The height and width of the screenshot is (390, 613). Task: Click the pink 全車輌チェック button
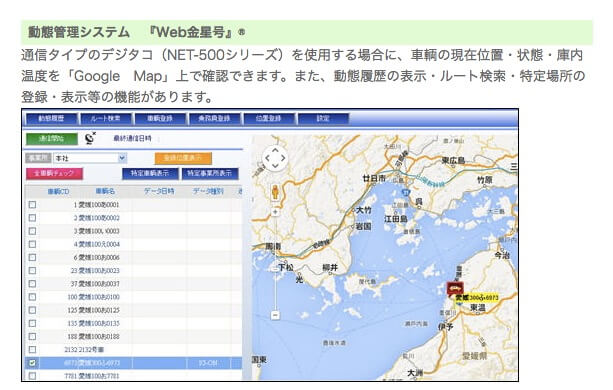tap(54, 173)
